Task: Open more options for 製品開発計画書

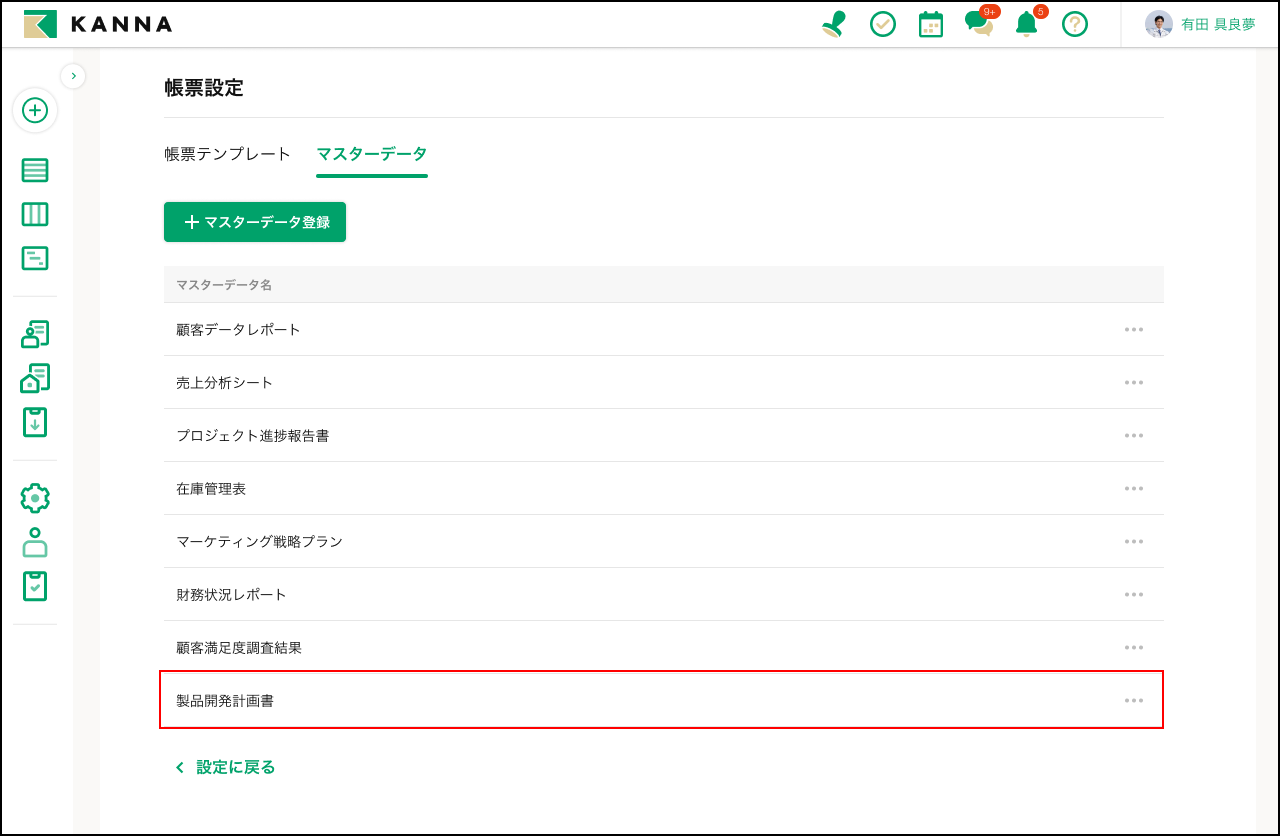Action: (1133, 700)
